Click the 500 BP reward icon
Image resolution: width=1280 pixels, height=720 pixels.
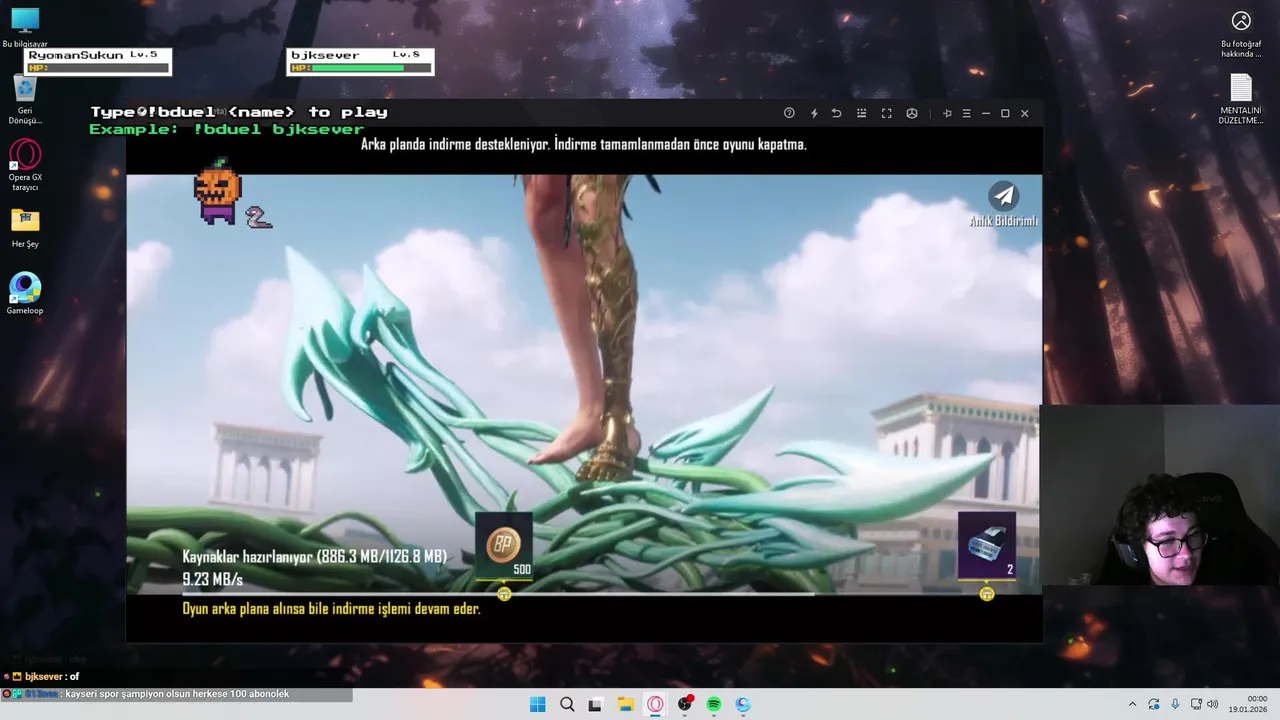point(504,546)
